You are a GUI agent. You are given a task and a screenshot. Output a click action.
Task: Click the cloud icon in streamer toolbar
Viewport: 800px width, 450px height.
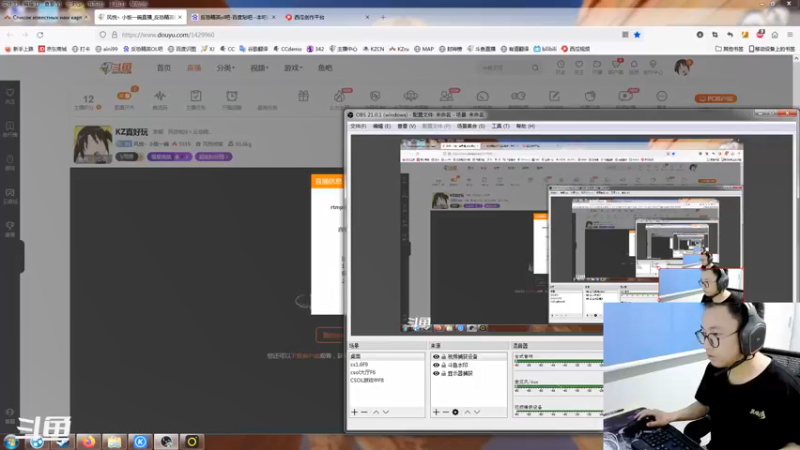point(411,95)
